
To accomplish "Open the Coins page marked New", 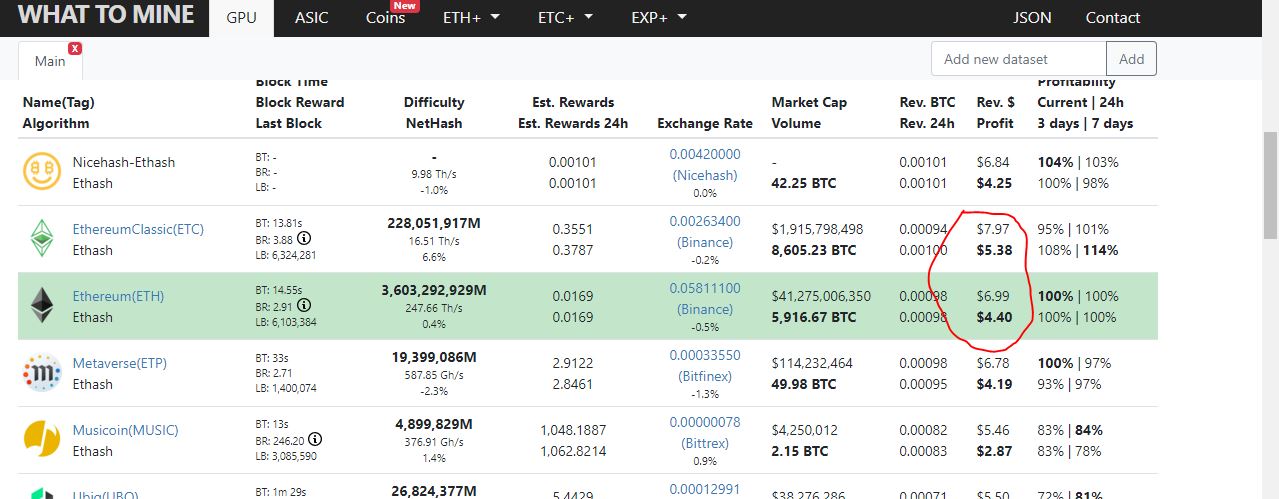I will click(x=386, y=18).
